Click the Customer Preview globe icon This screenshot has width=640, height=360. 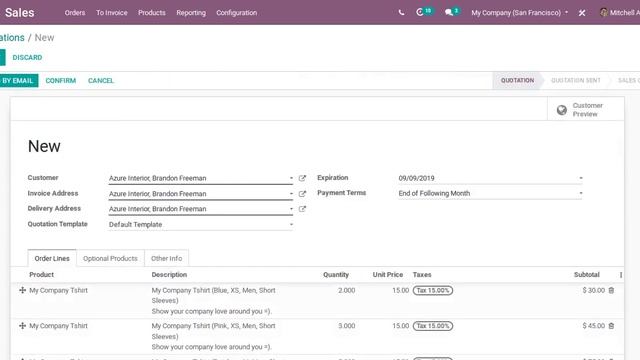click(x=562, y=110)
